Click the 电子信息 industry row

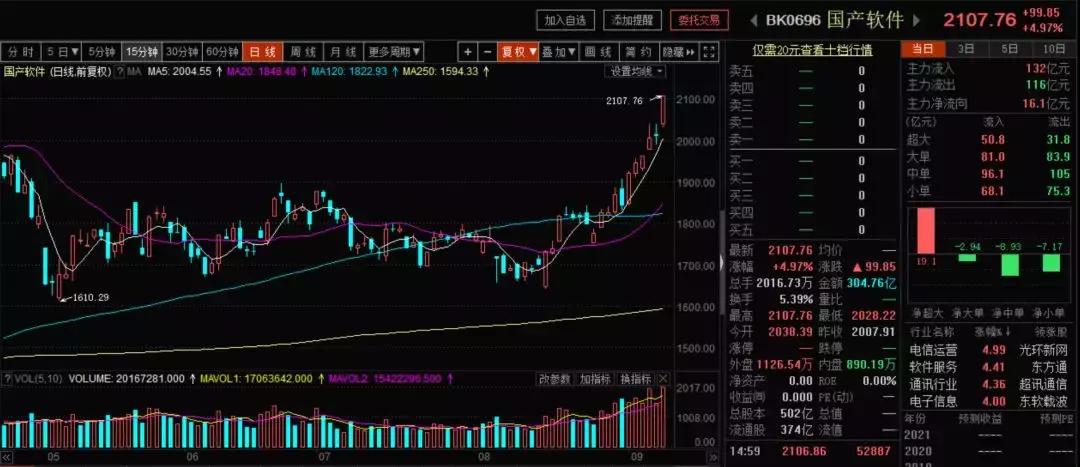click(x=988, y=402)
